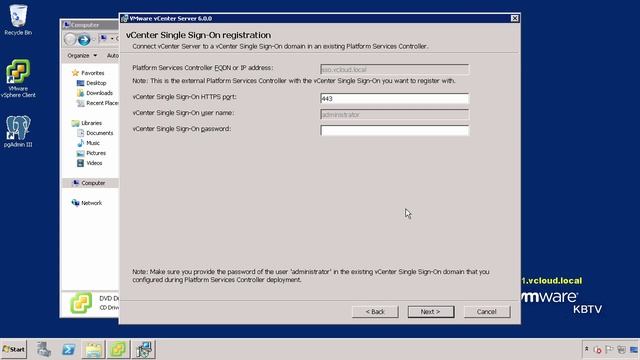Click the DVD drive VMware icon
This screenshot has height=360, width=640.
81,303
